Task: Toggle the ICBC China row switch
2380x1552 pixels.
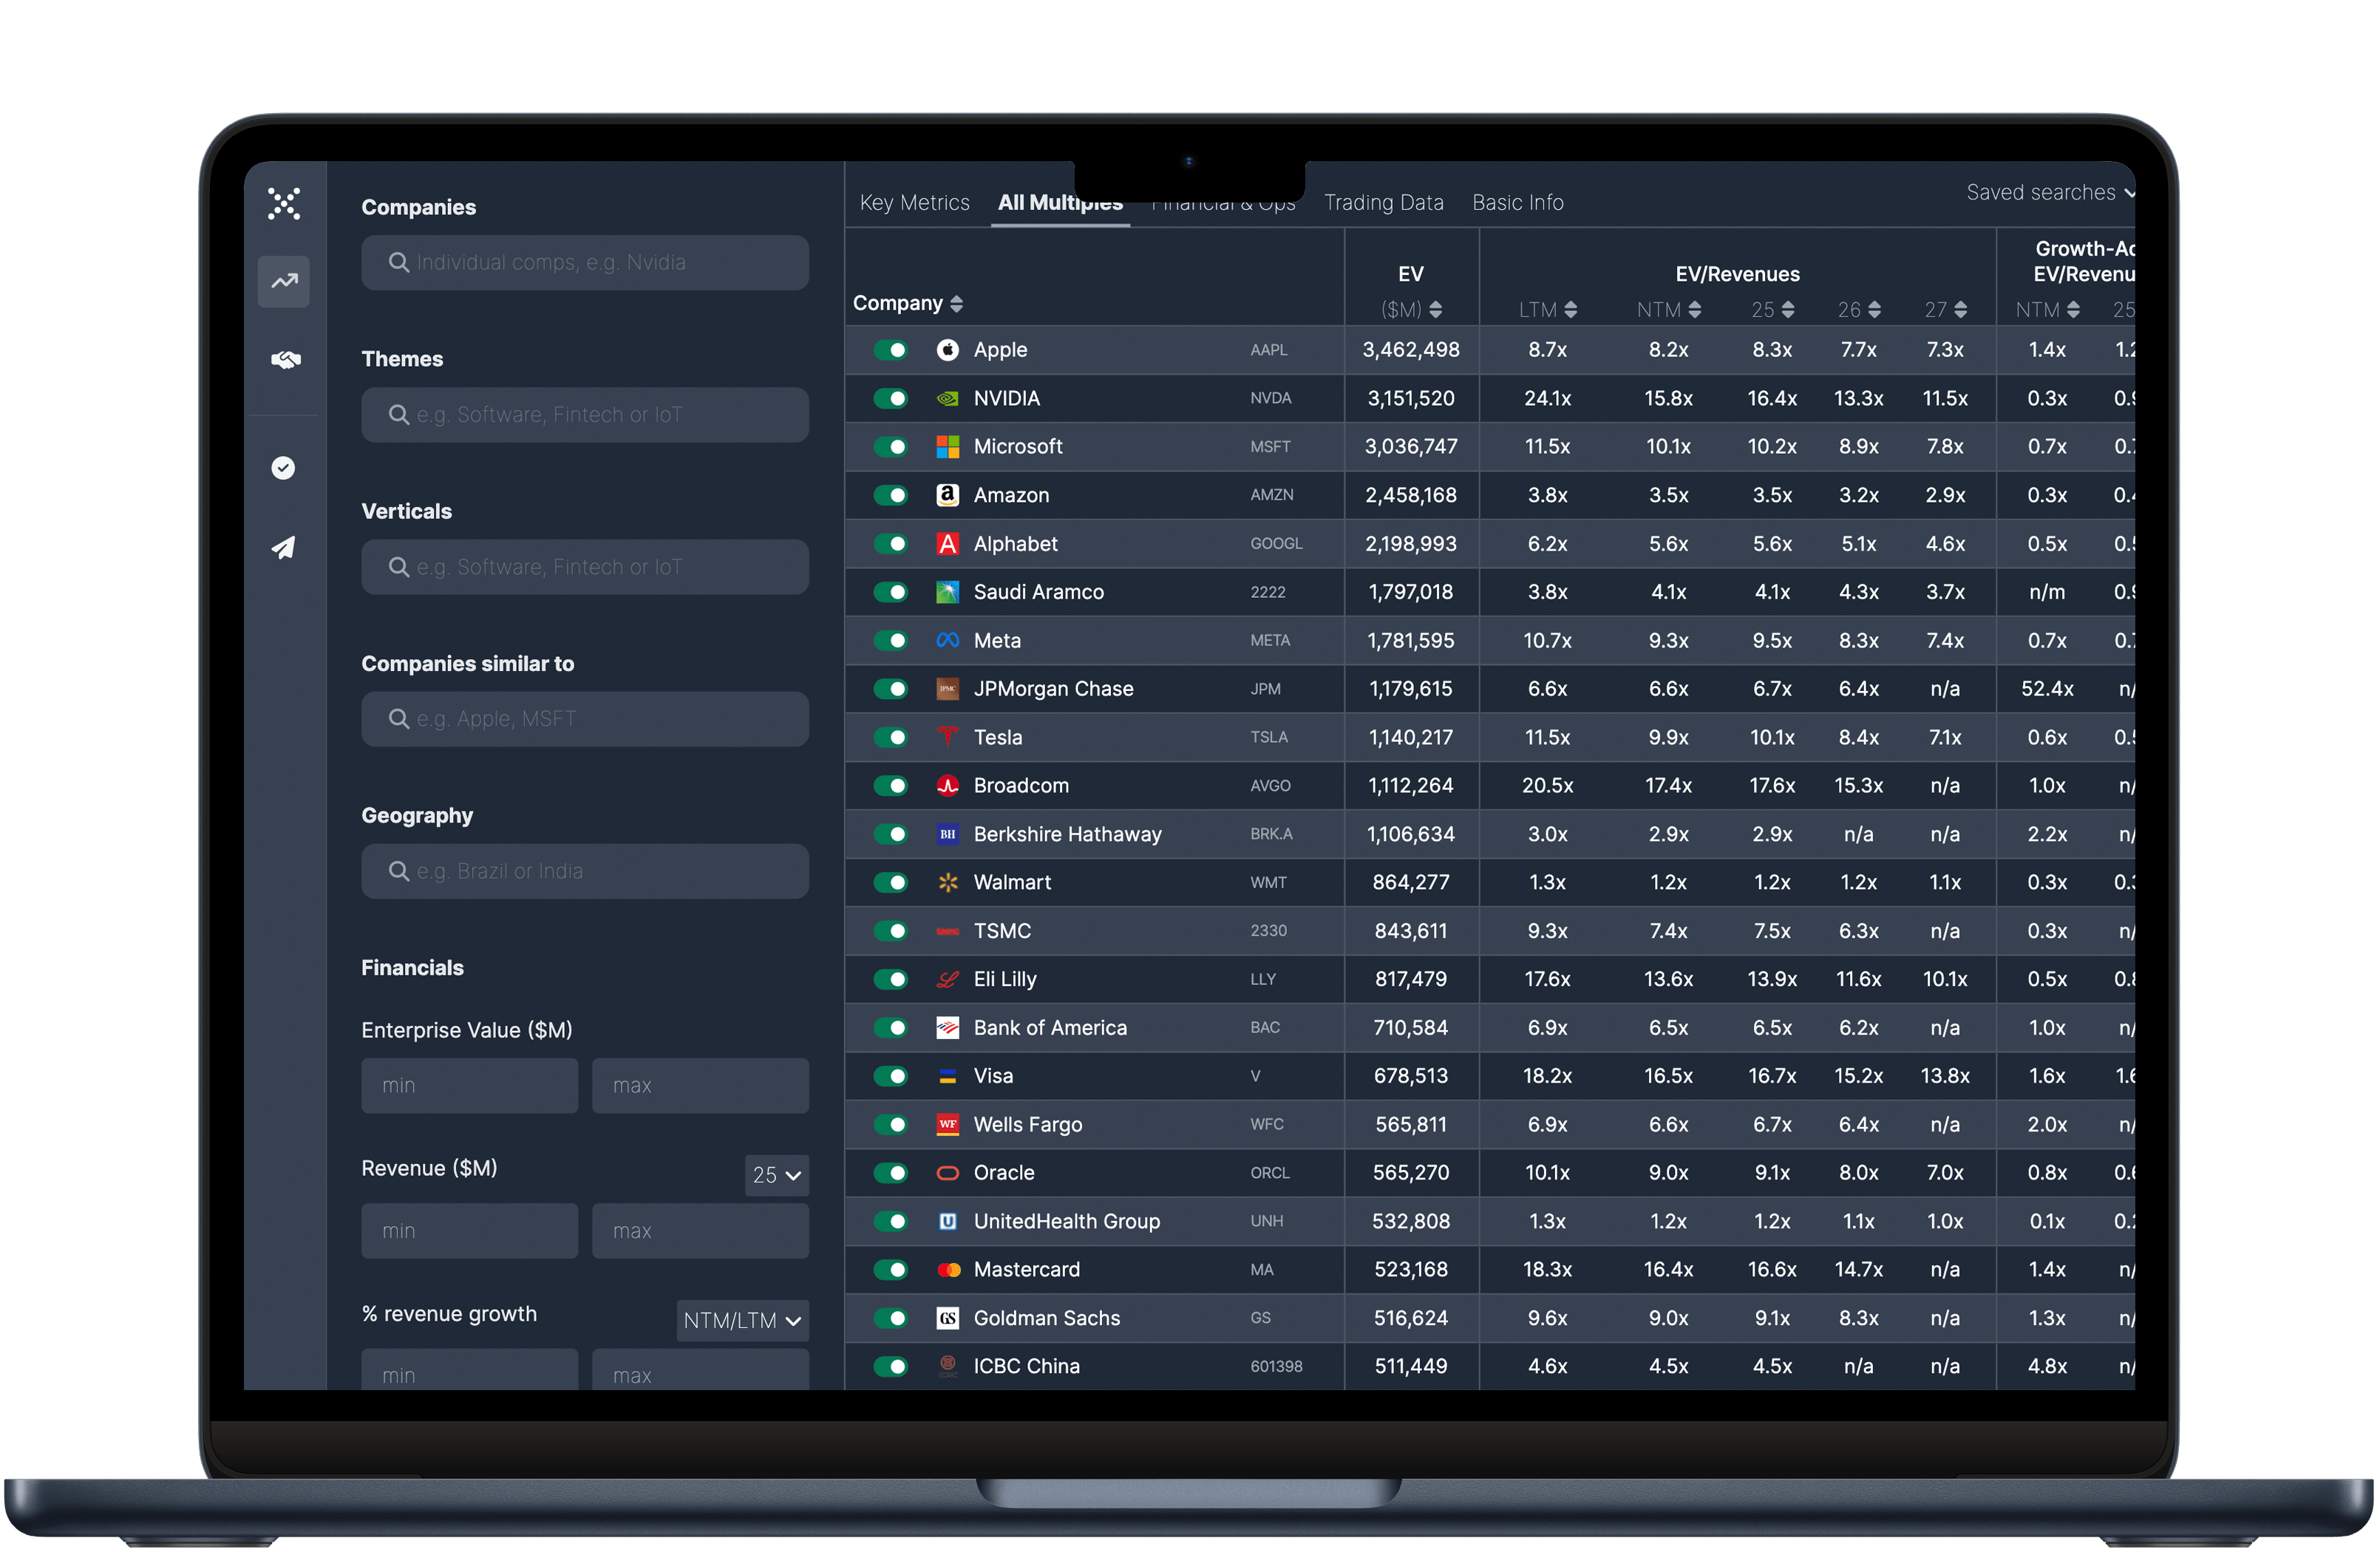Action: (890, 1366)
